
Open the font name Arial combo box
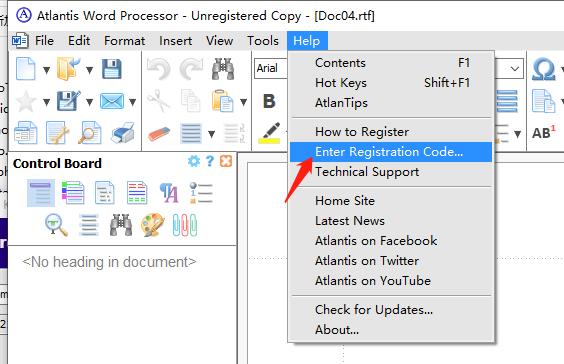[271, 68]
